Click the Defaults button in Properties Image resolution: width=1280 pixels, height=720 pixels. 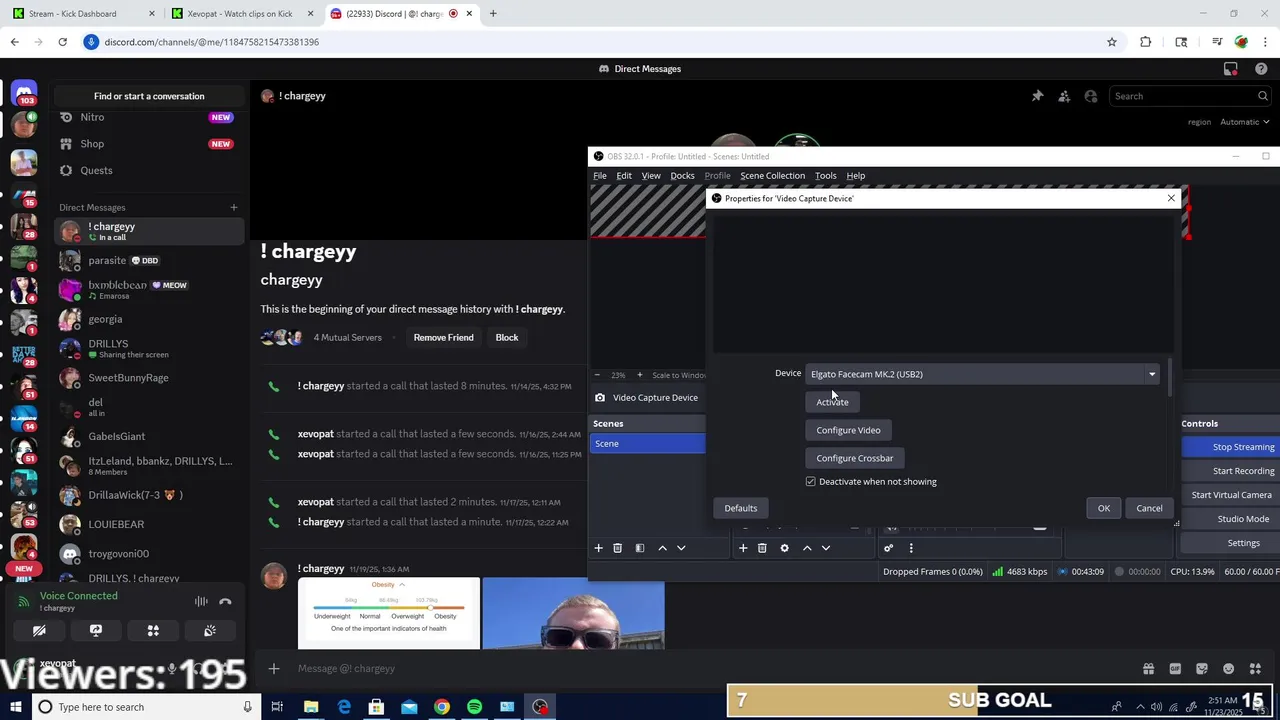point(741,508)
